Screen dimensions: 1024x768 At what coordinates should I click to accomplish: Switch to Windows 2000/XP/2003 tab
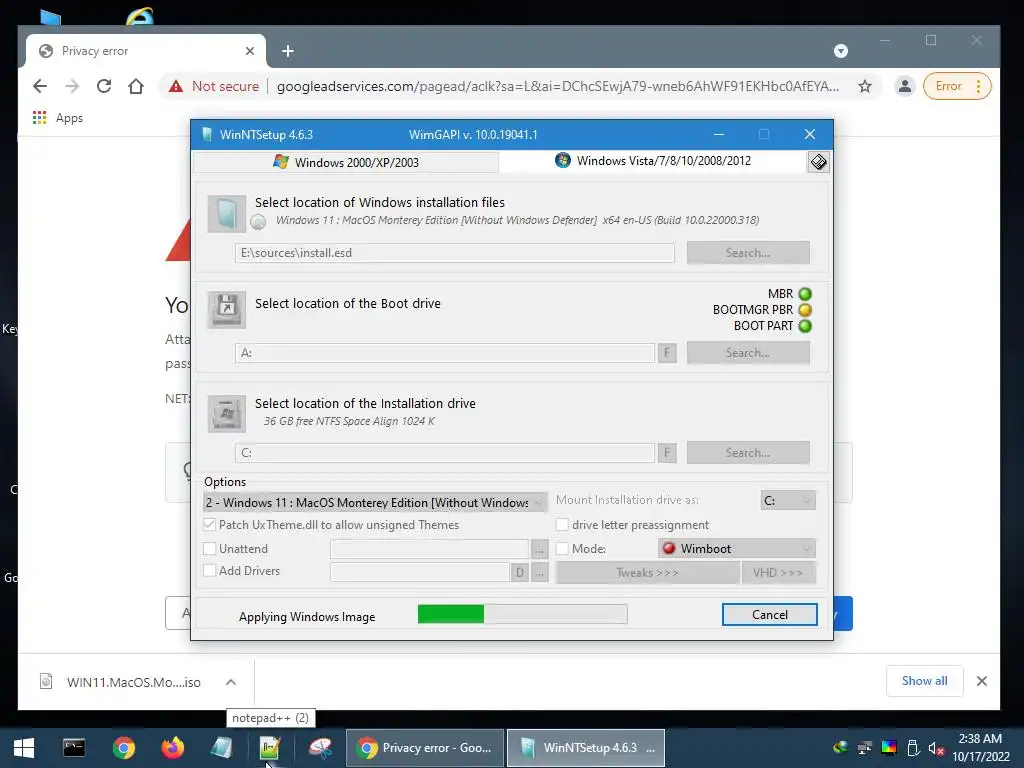coord(346,162)
